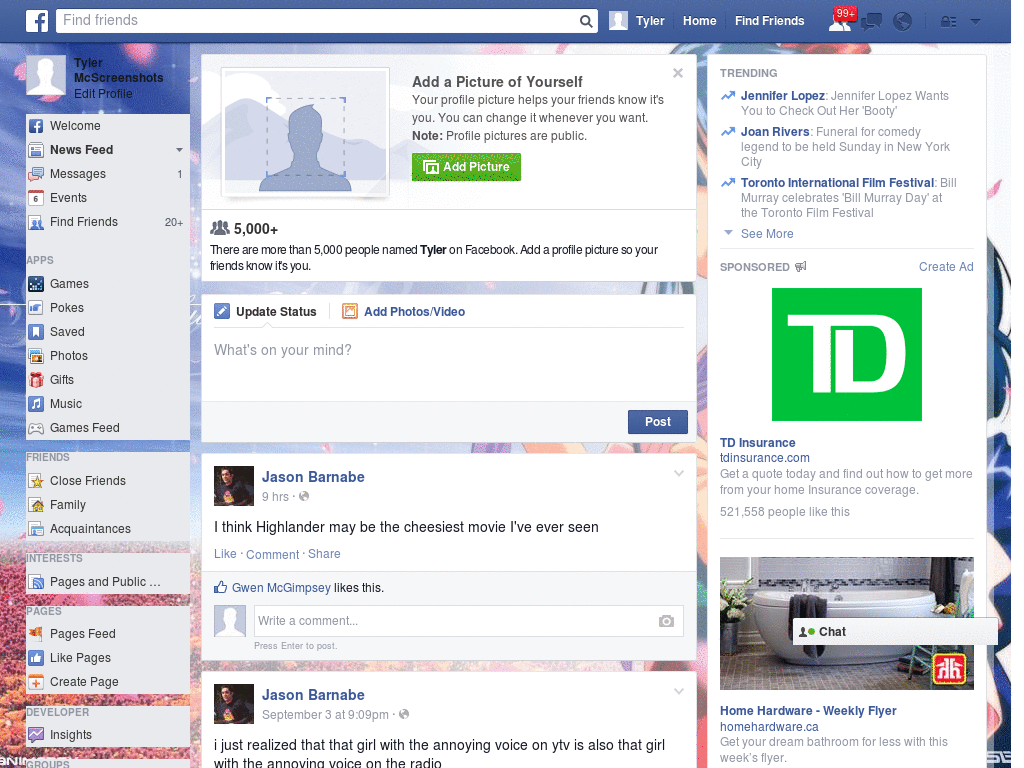
Task: Click the Create Page plus icon
Action: click(37, 682)
